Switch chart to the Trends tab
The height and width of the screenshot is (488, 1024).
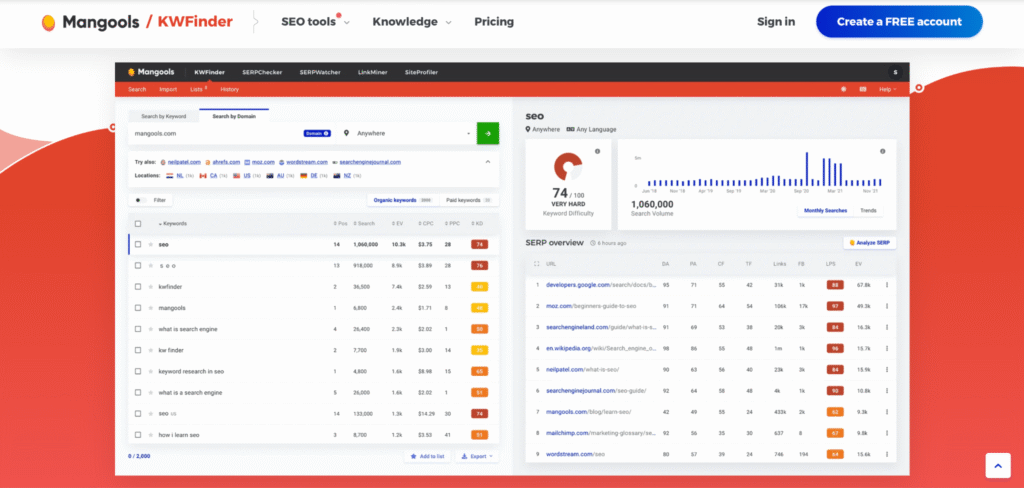[869, 210]
